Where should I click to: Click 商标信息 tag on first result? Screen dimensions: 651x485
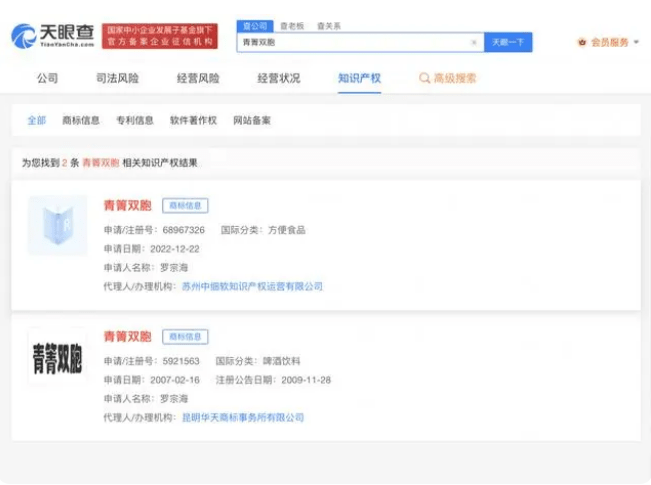click(x=185, y=205)
